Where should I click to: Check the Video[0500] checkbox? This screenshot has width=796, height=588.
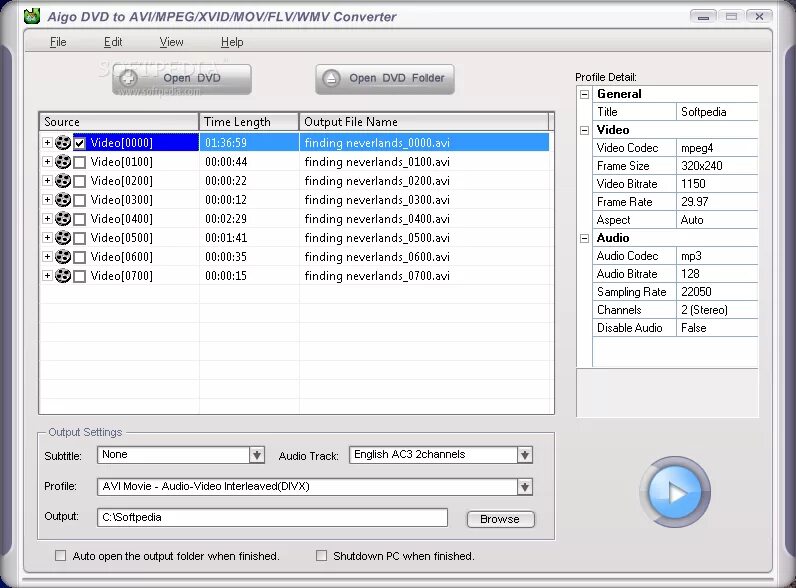click(x=79, y=238)
